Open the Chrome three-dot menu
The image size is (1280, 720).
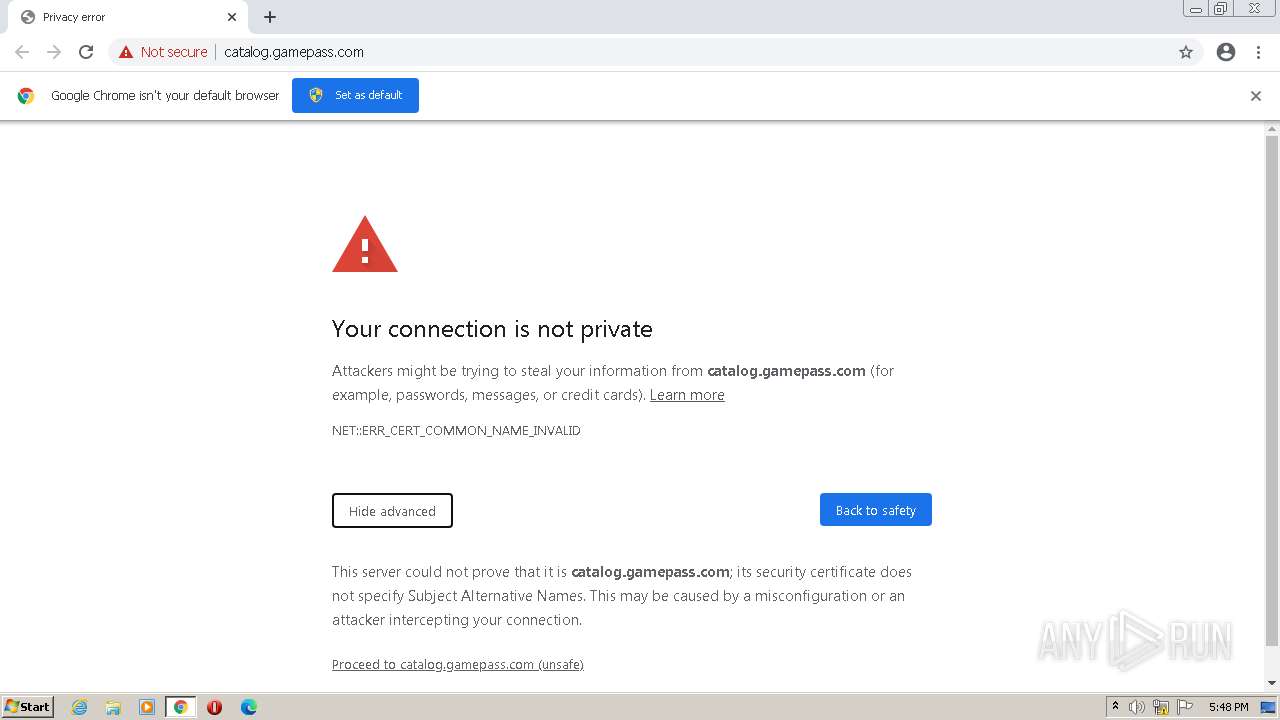[x=1258, y=52]
